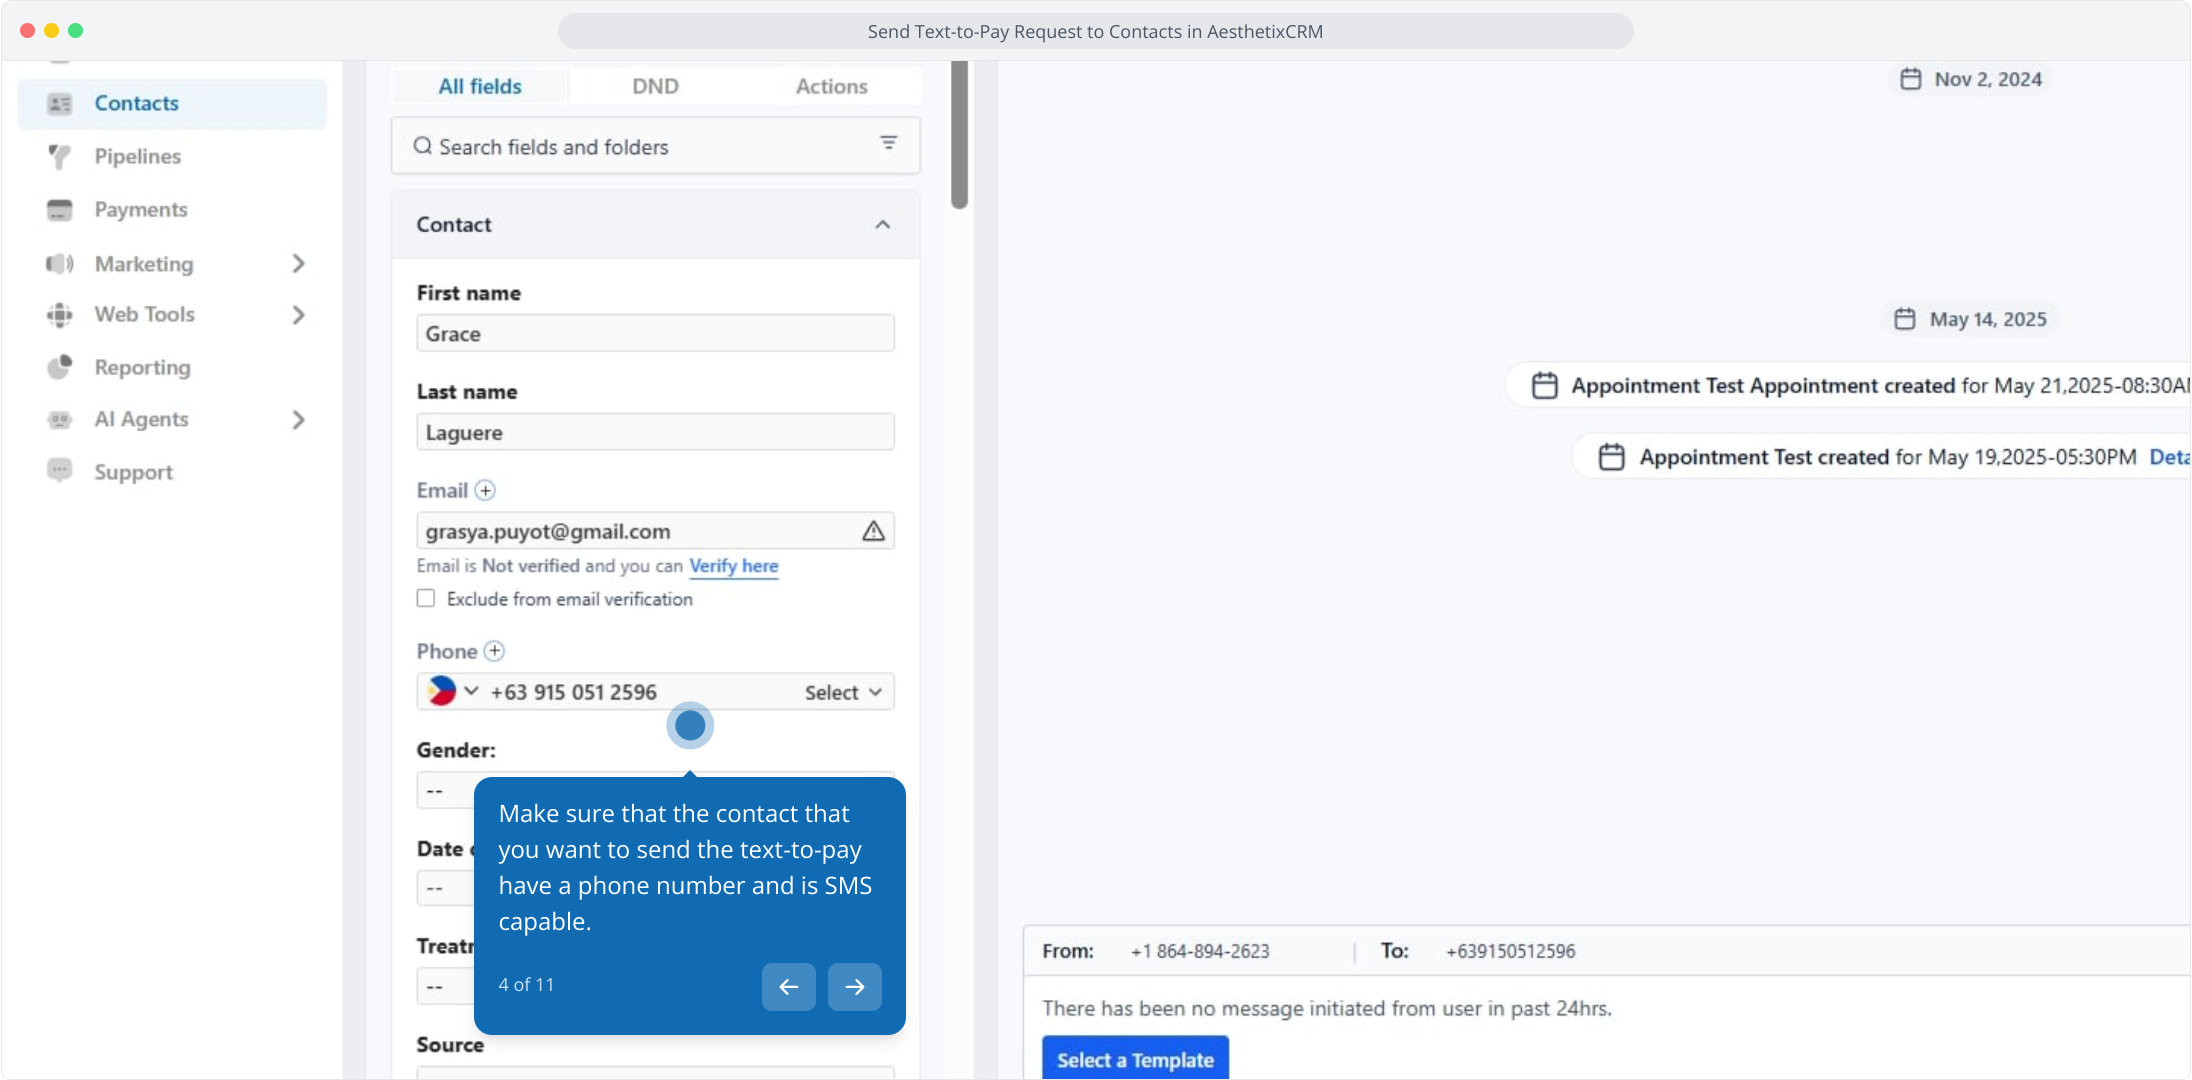The width and height of the screenshot is (2192, 1080).
Task: Click the Reporting pie chart icon
Action: [60, 367]
